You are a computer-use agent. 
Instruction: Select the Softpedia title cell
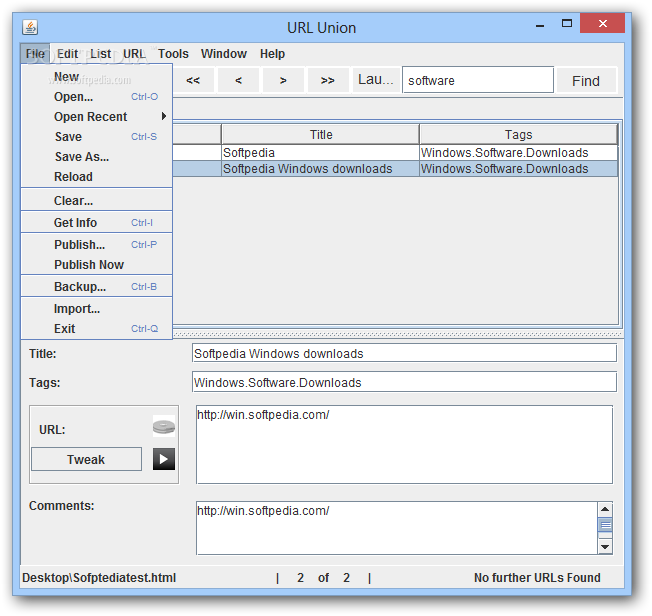(321, 153)
